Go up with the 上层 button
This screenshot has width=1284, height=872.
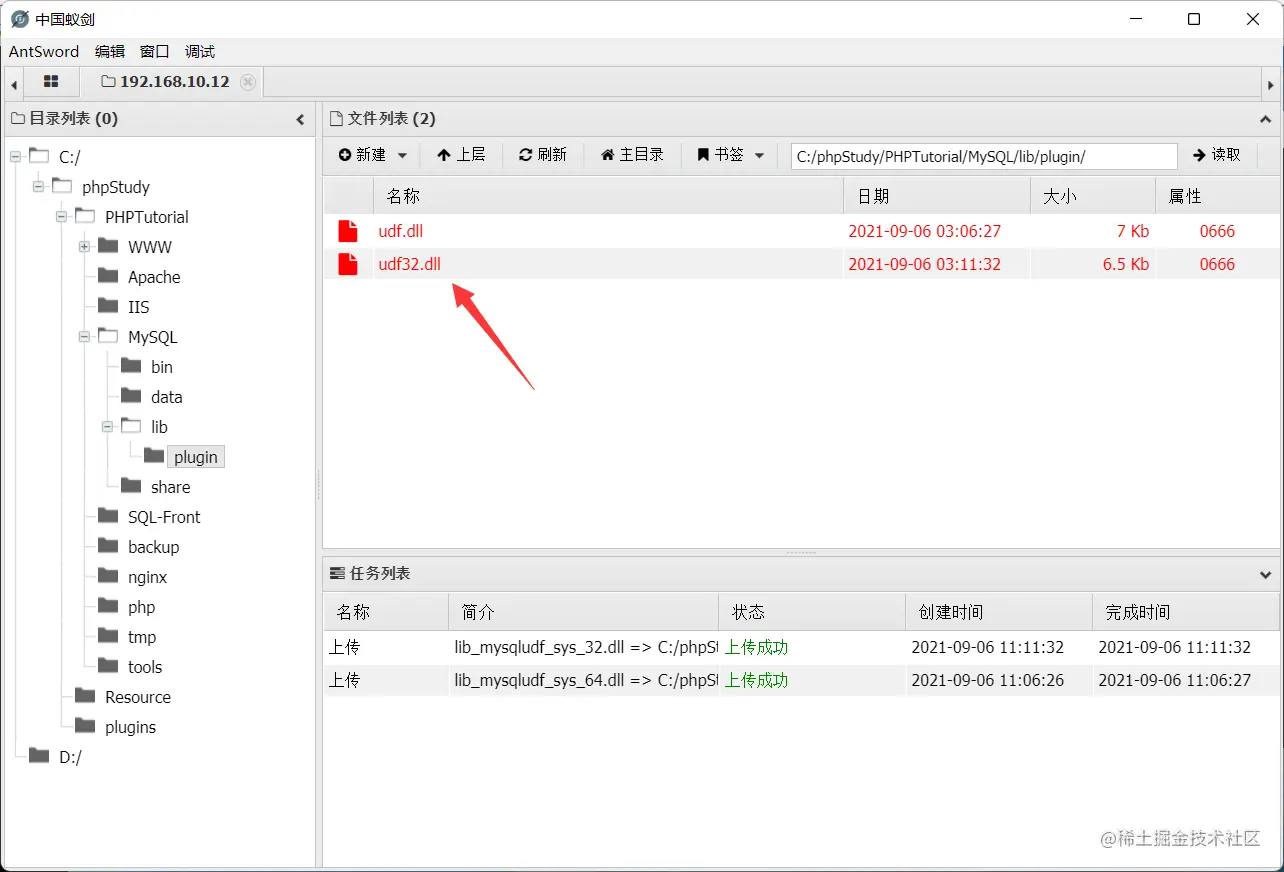tap(461, 155)
